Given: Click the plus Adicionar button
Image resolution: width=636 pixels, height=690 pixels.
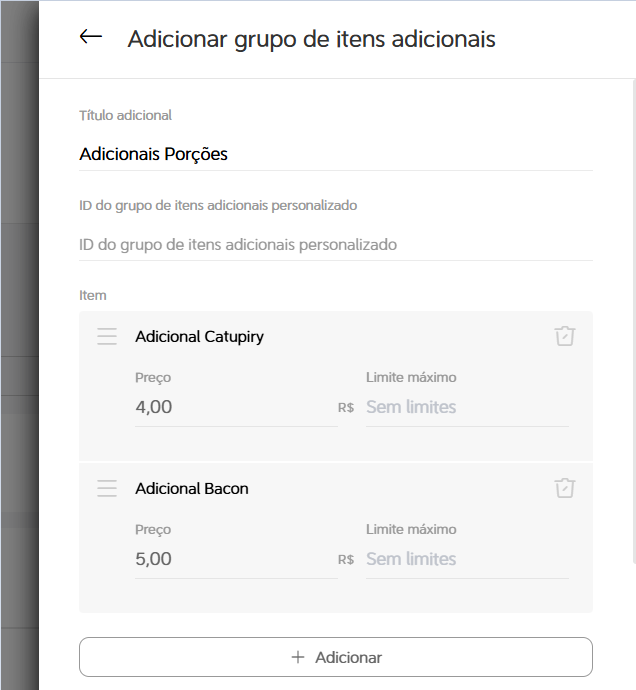Looking at the screenshot, I should pyautogui.click(x=336, y=657).
